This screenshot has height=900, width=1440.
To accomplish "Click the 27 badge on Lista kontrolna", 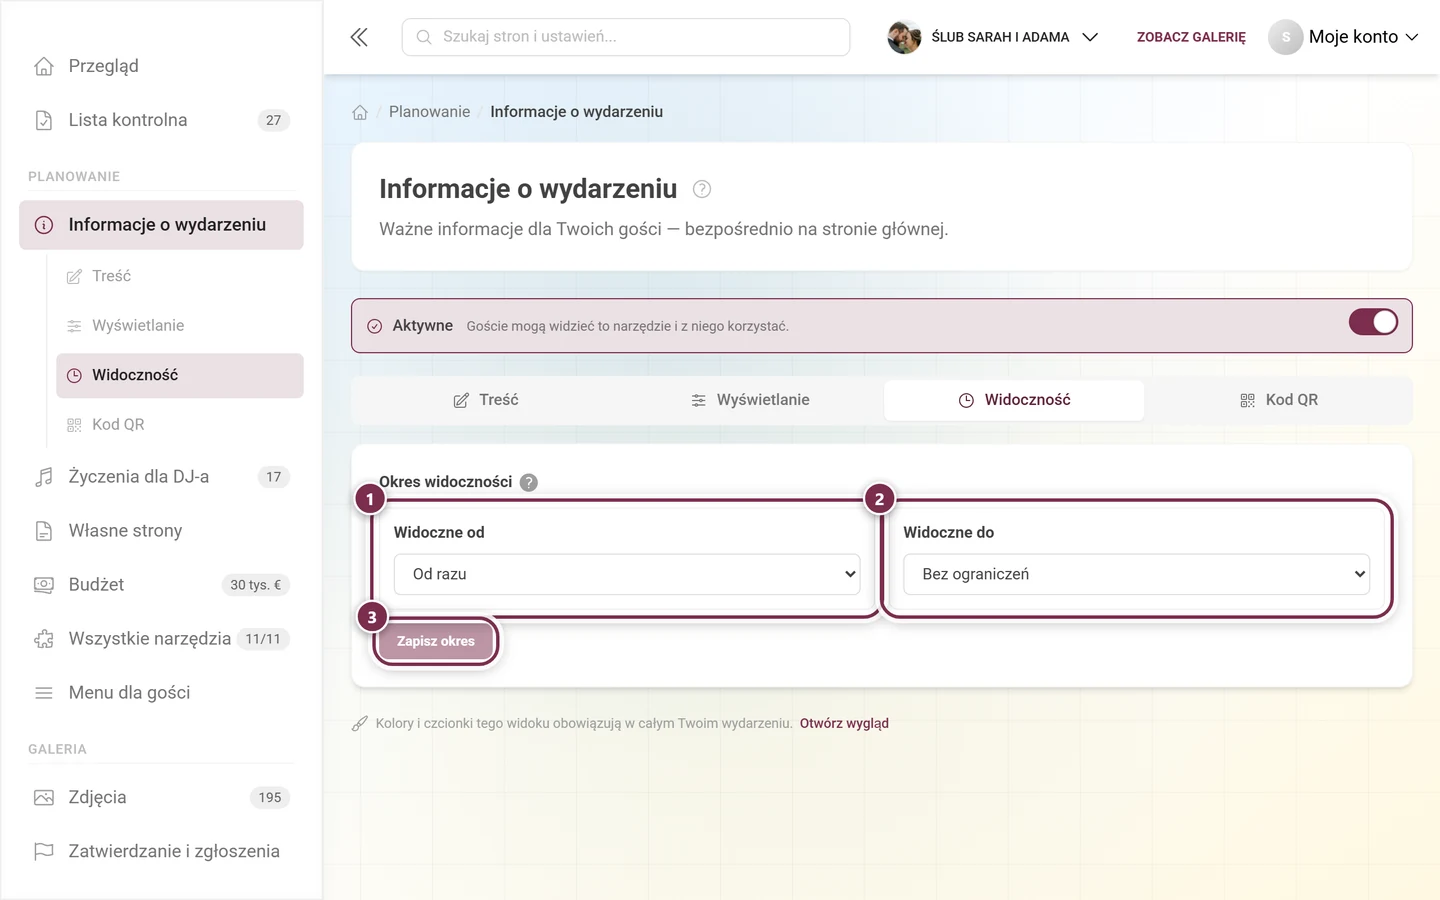I will [273, 120].
